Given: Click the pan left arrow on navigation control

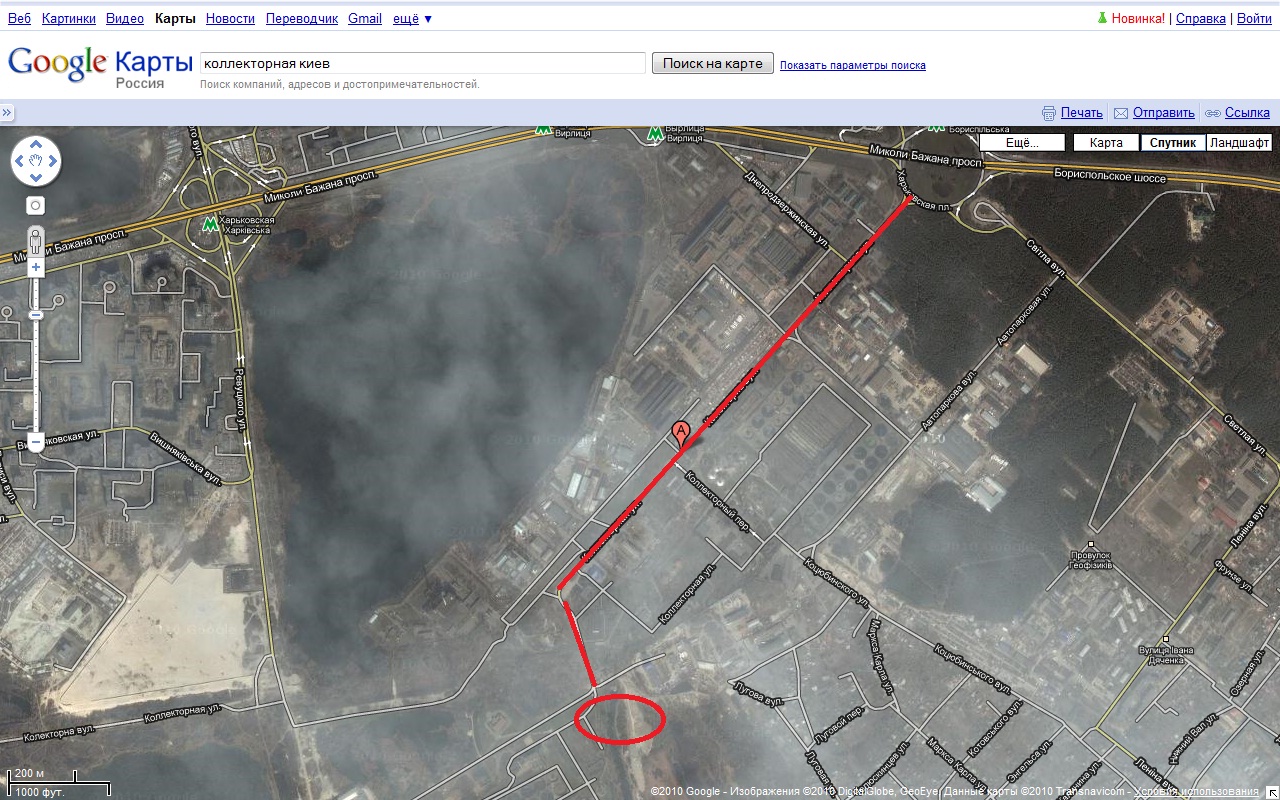Looking at the screenshot, I should tap(19, 161).
